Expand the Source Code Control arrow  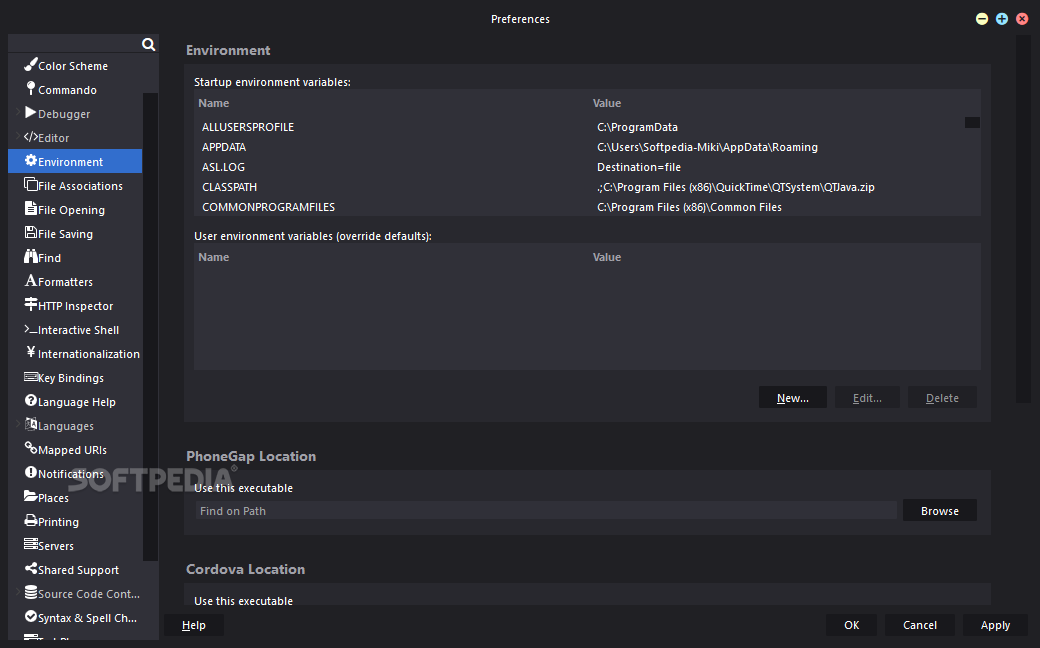tap(18, 593)
